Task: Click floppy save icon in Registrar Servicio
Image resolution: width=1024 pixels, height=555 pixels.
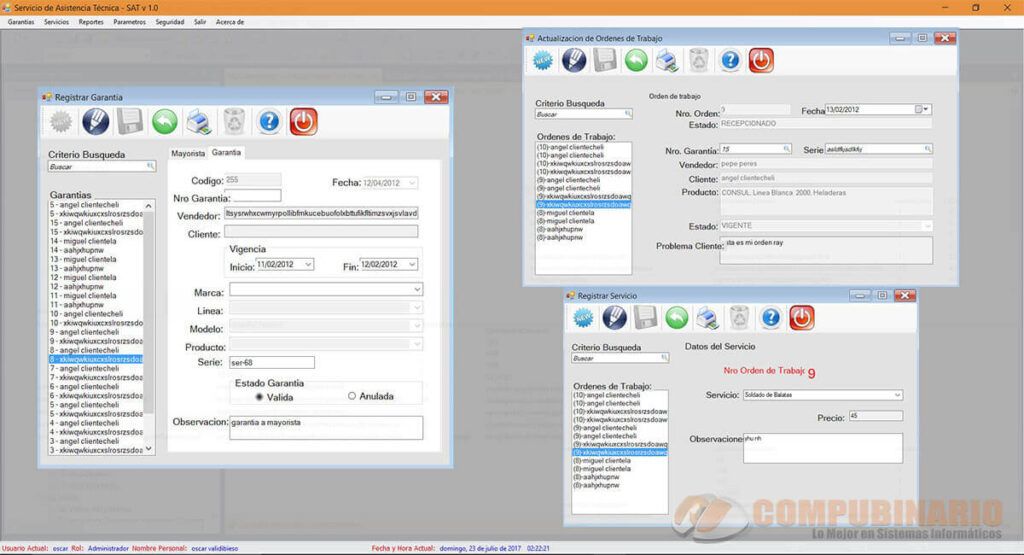Action: point(645,318)
